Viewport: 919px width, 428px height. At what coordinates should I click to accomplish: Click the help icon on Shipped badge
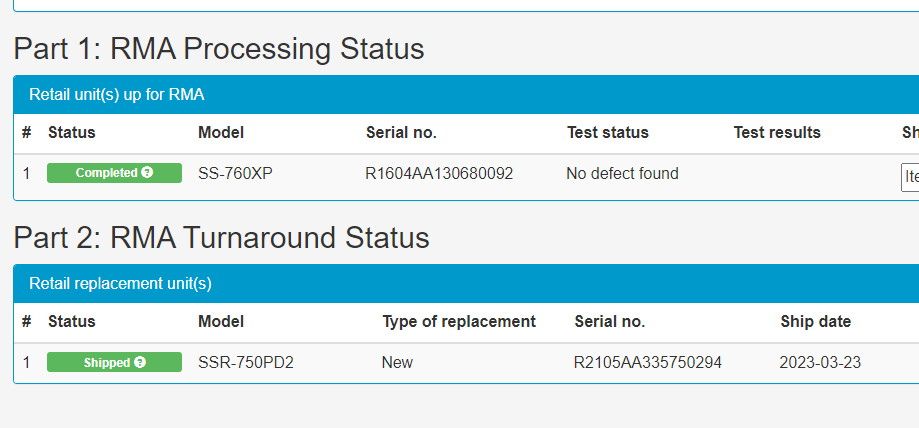(139, 362)
